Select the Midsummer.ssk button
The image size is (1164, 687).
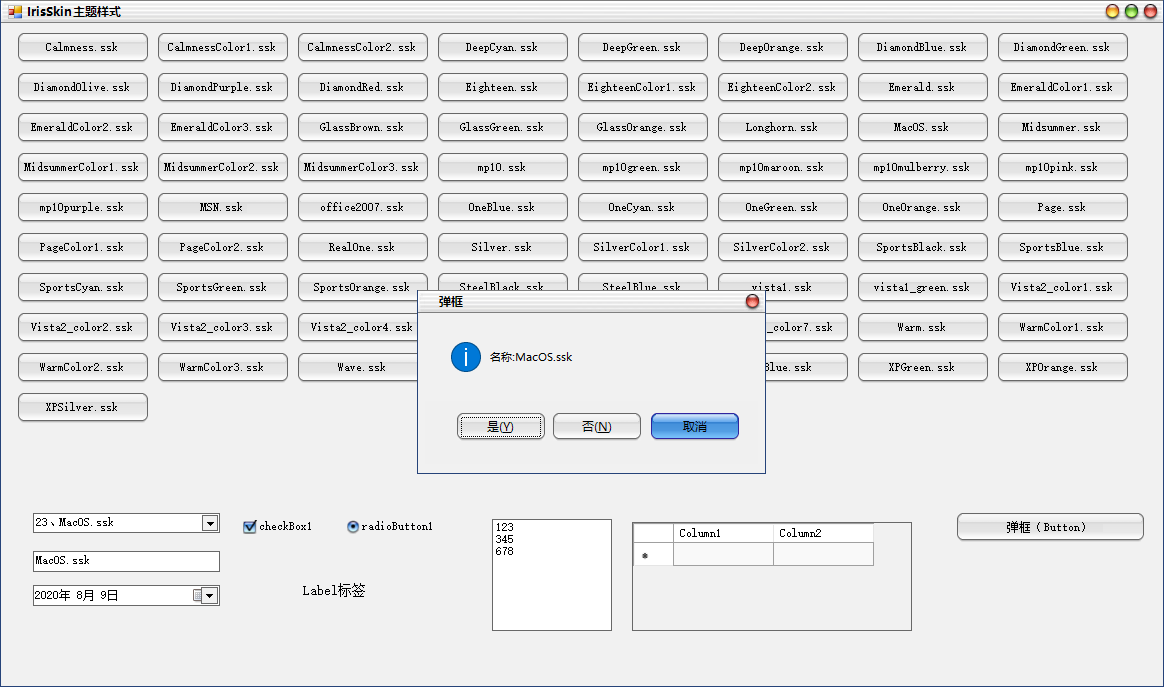pyautogui.click(x=1062, y=127)
